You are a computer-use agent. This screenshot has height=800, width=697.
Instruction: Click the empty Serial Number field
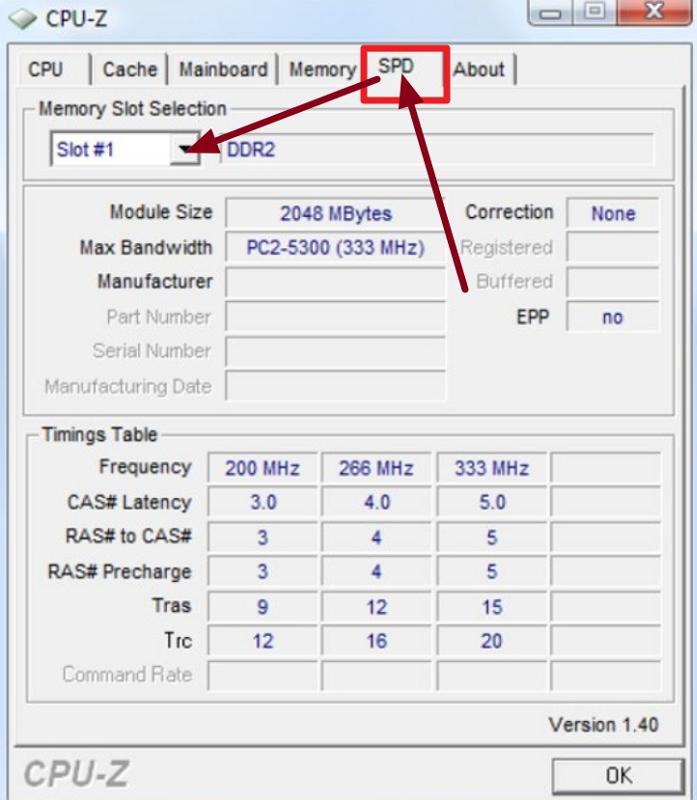[335, 352]
